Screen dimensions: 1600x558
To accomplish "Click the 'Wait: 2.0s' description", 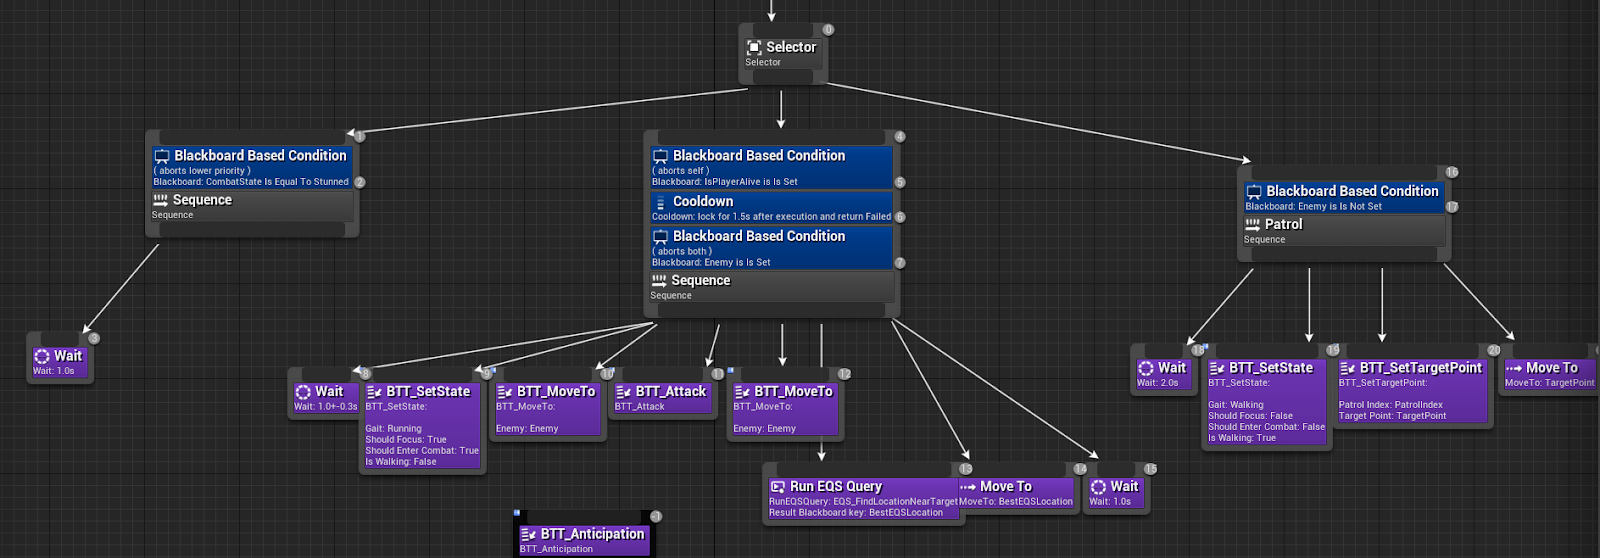I will pyautogui.click(x=1158, y=382).
